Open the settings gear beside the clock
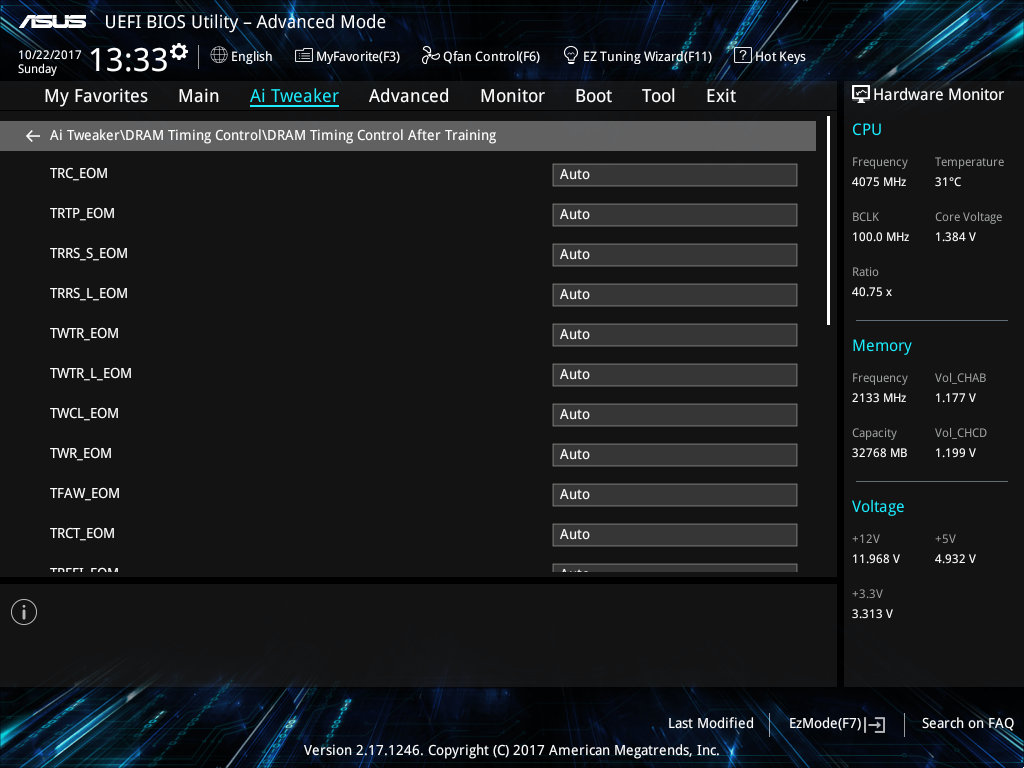 pos(178,52)
